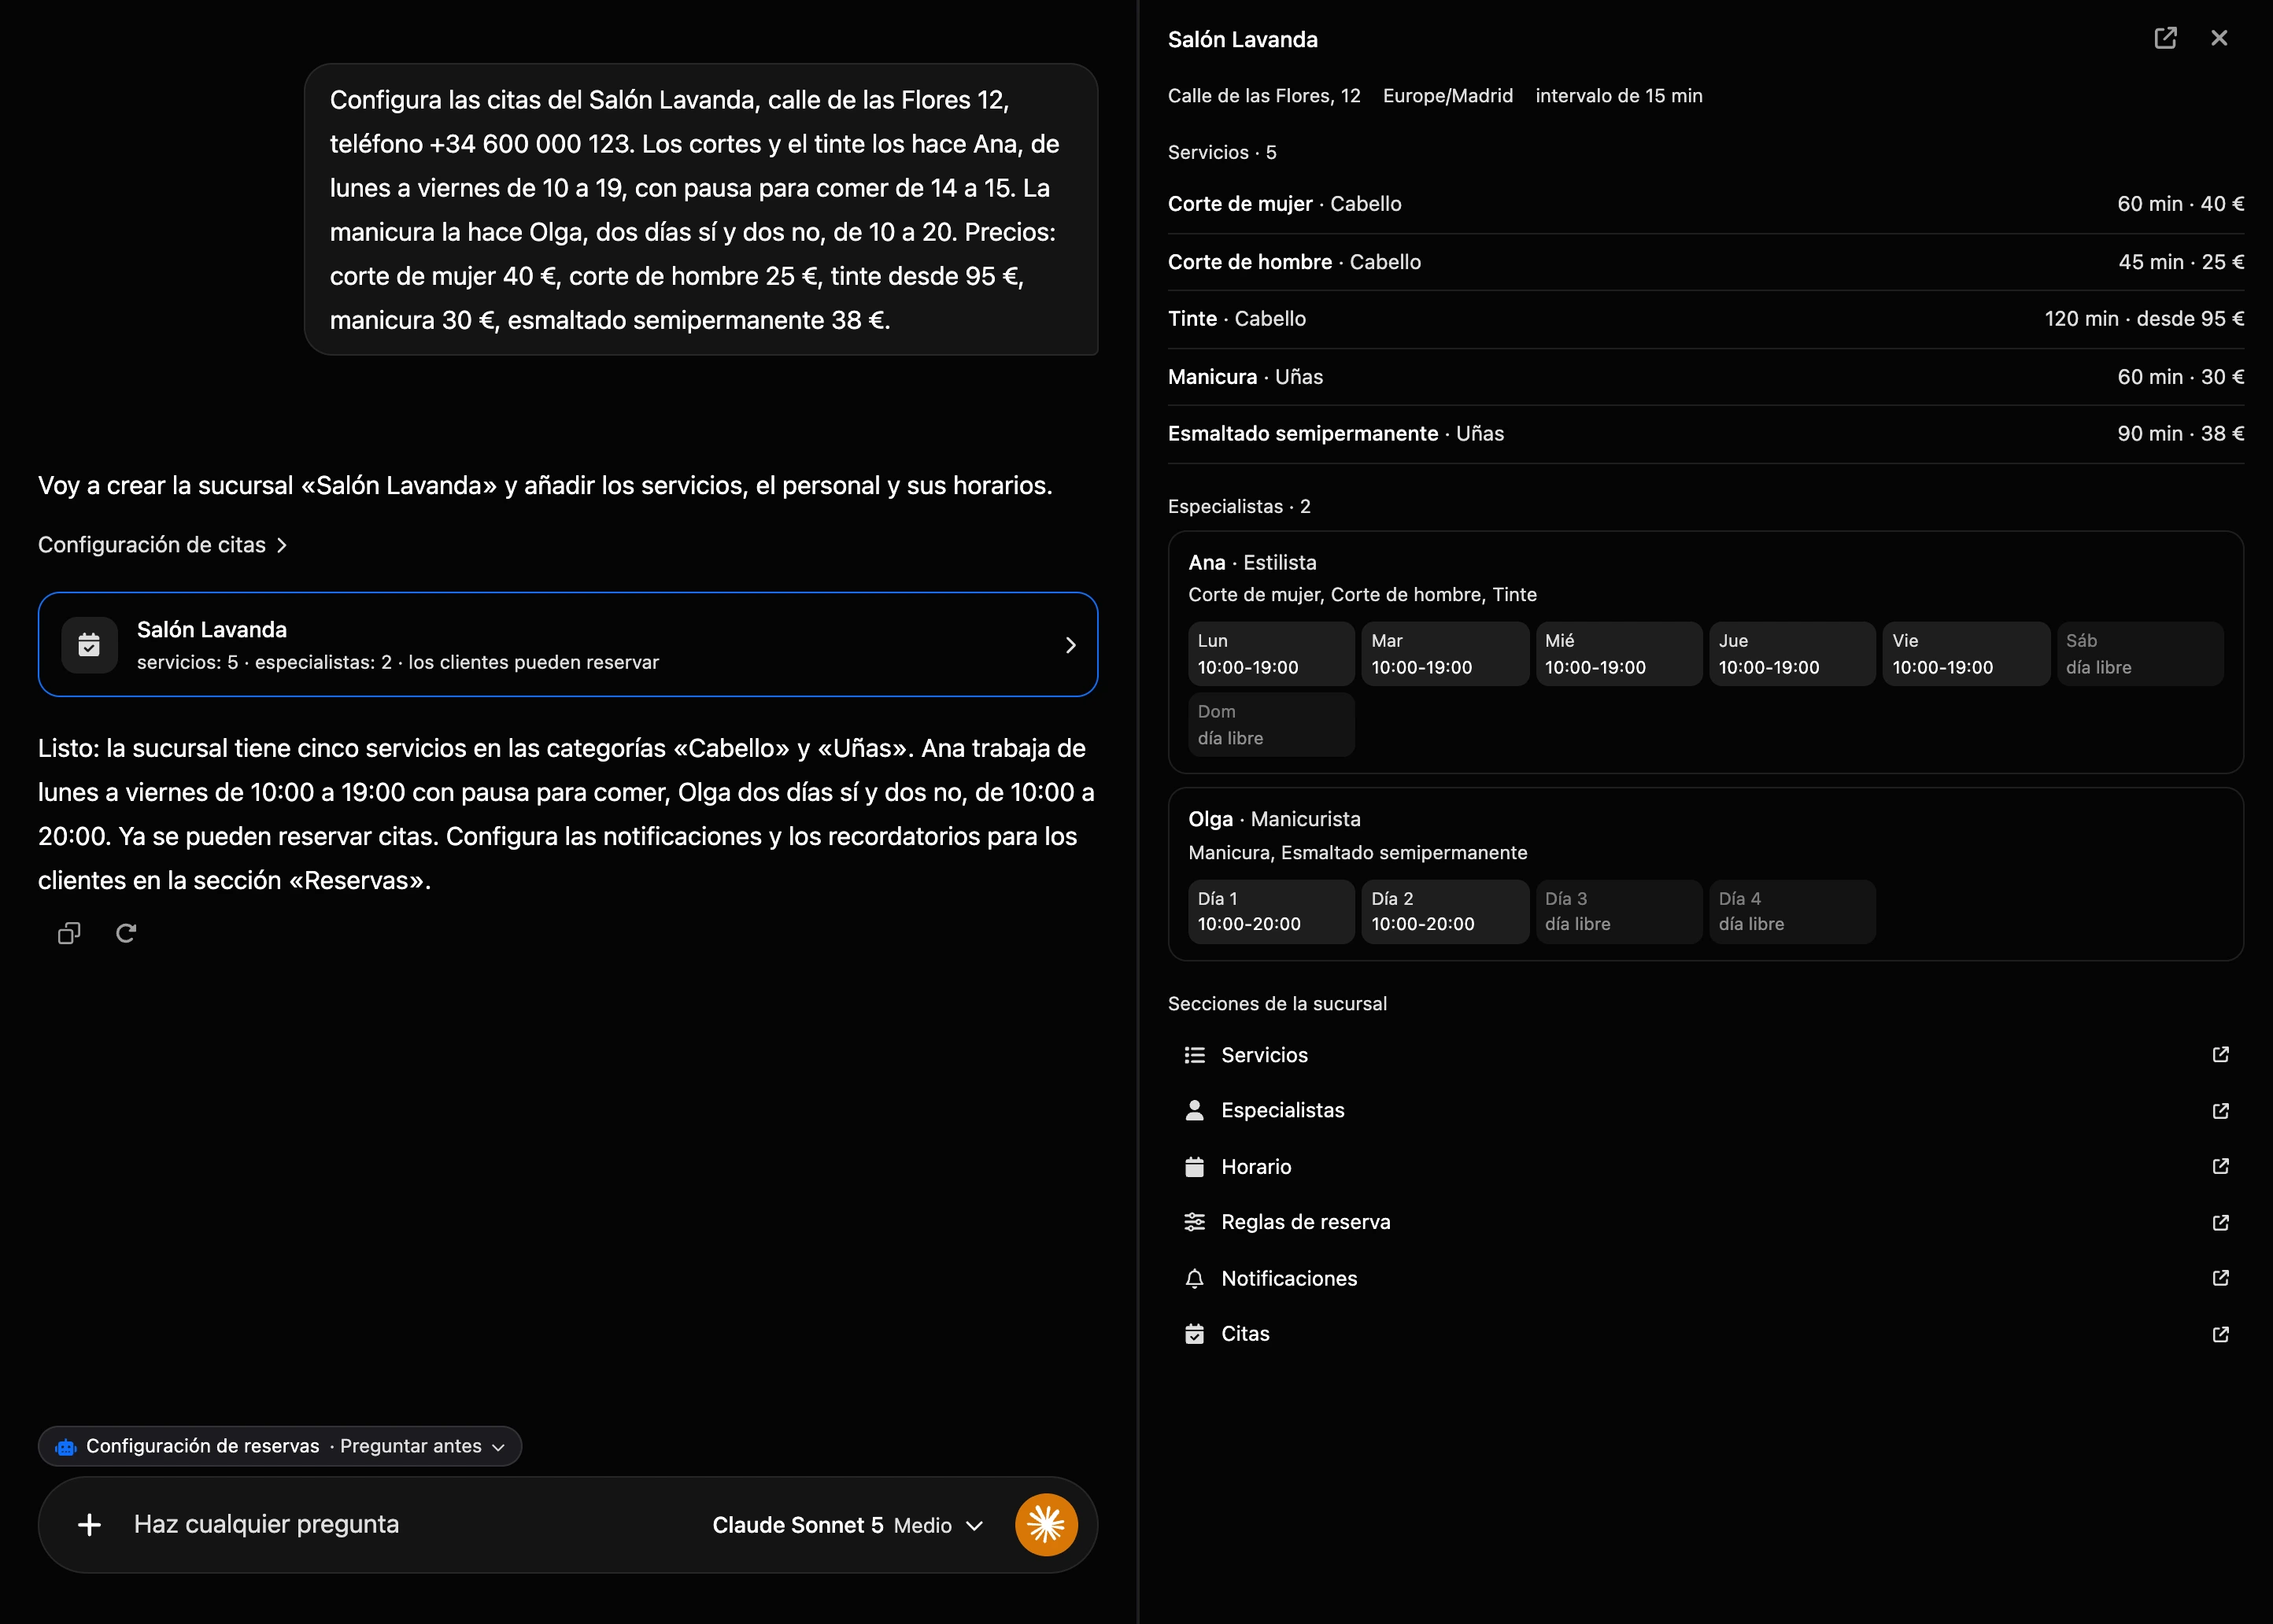This screenshot has height=1624, width=2273.
Task: Click the Especialistas · 2 heading
Action: coord(1239,507)
